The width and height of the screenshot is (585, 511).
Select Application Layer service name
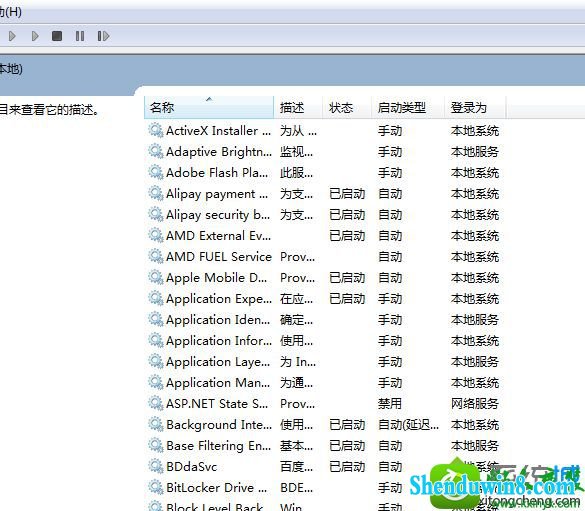coord(218,362)
